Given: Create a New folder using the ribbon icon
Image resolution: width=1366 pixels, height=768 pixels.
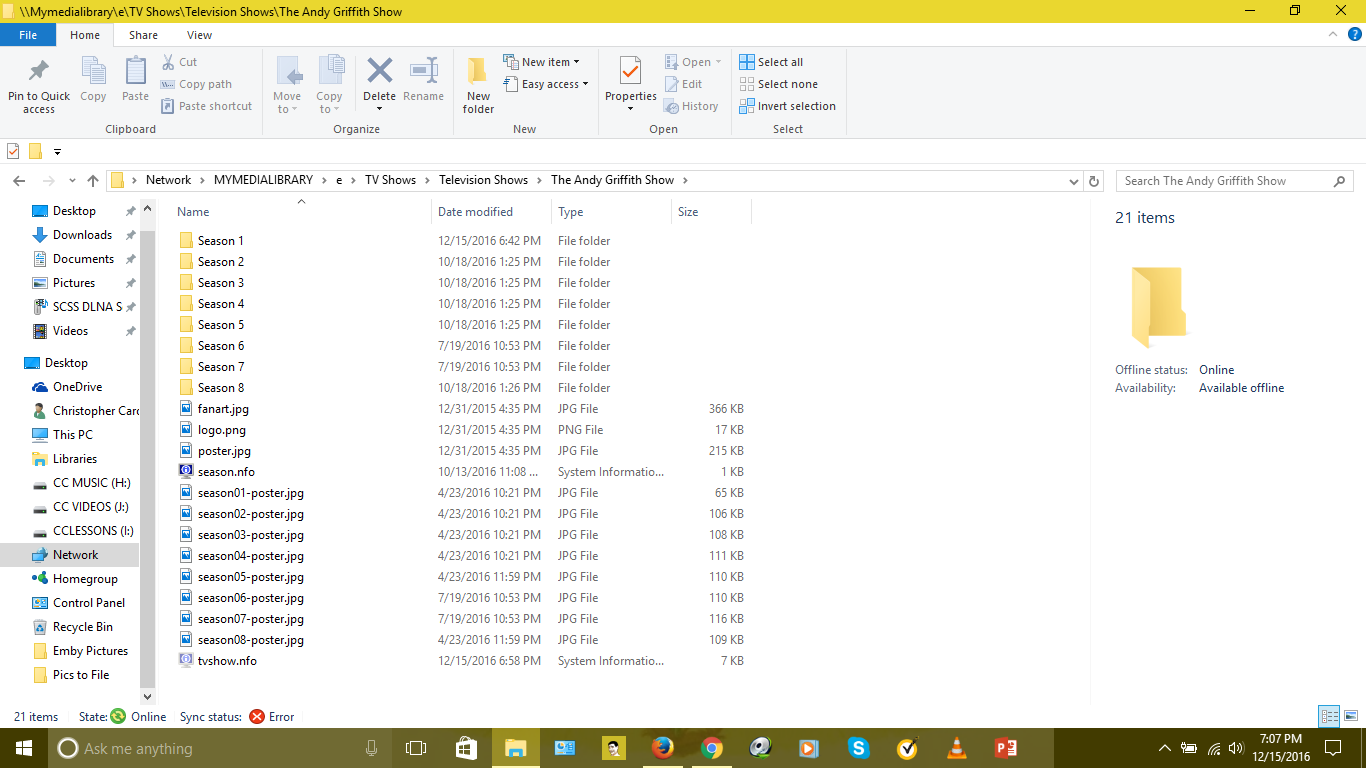Looking at the screenshot, I should point(477,84).
